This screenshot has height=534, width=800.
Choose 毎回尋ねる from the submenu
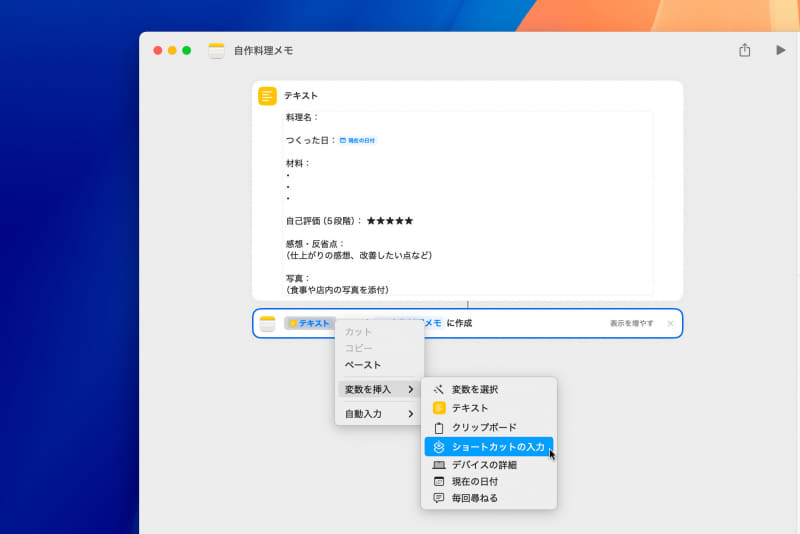(x=489, y=498)
